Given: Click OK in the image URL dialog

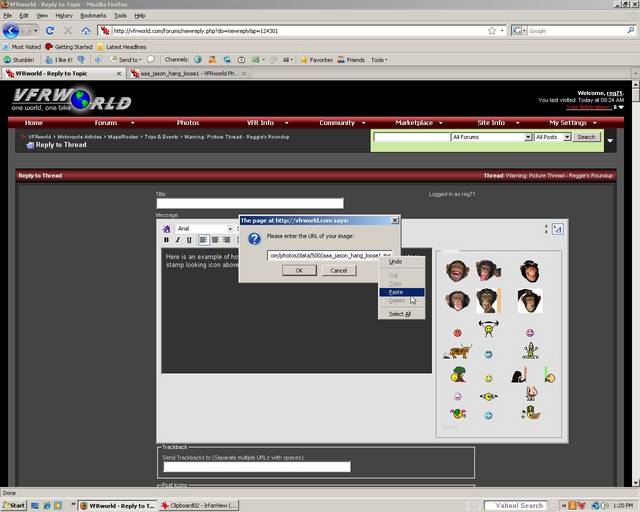Looking at the screenshot, I should tap(298, 270).
